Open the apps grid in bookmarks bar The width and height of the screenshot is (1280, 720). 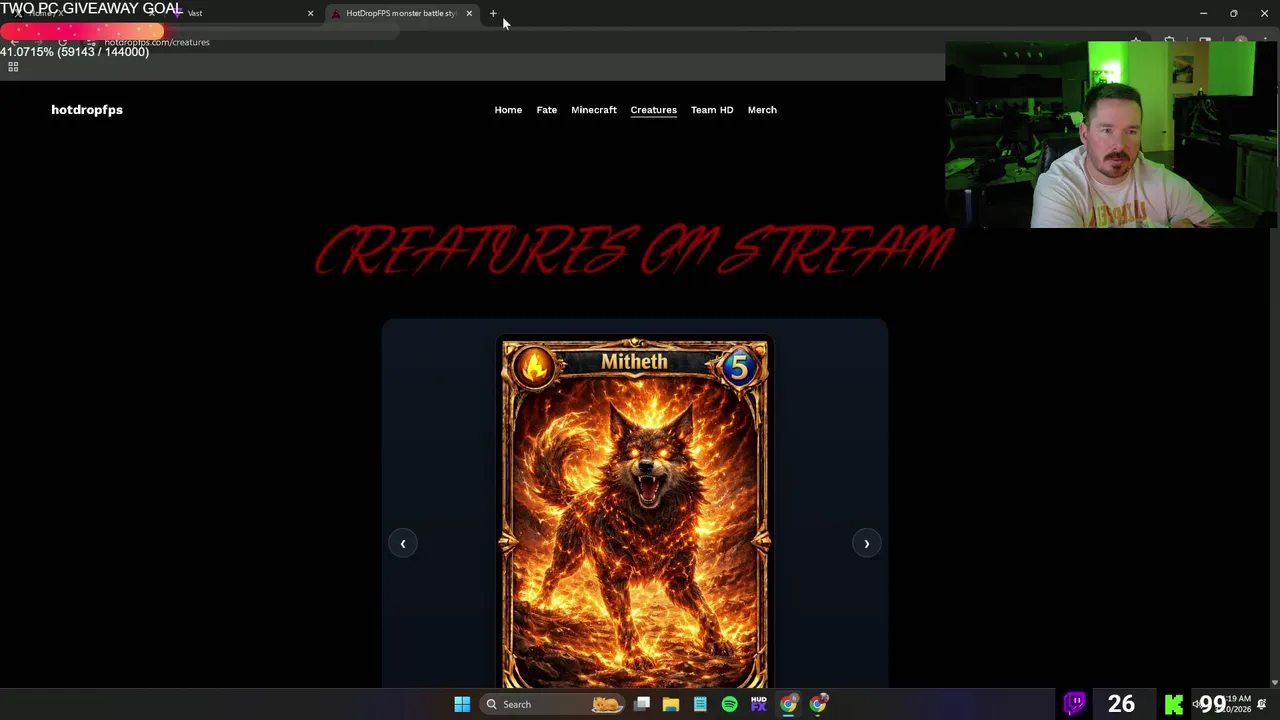pyautogui.click(x=13, y=67)
